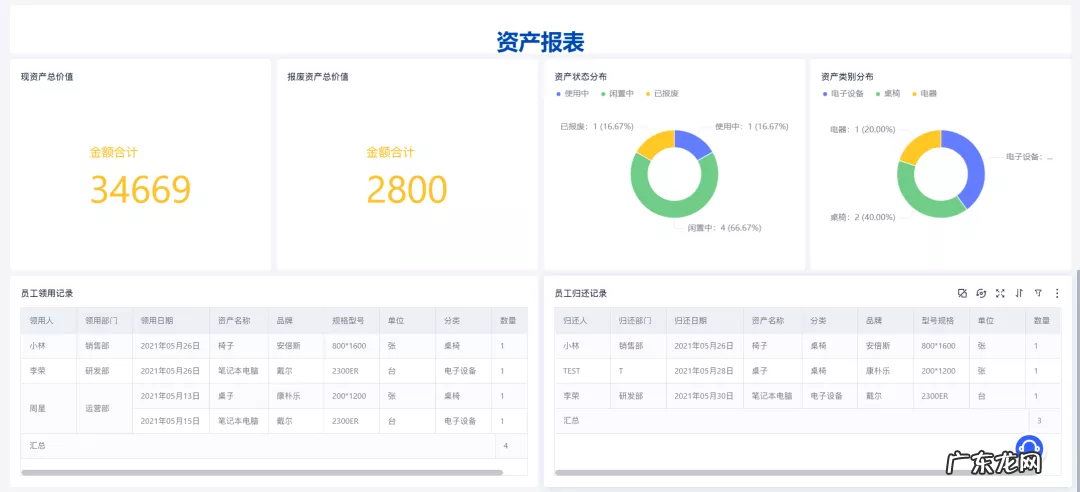Screen dimensions: 1080x492
Task: Click the disable-linkage icon in 员工归还记录 panel
Action: [962, 294]
